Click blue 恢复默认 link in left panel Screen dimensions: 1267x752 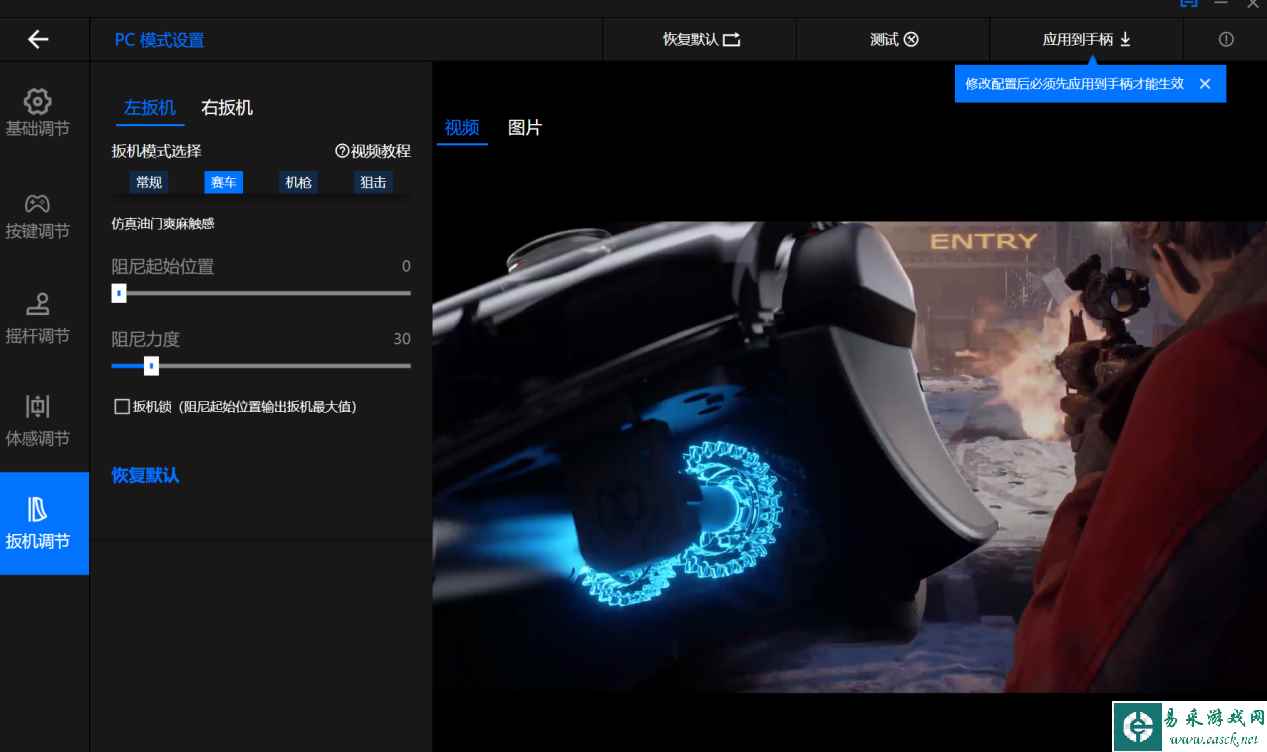pyautogui.click(x=145, y=475)
